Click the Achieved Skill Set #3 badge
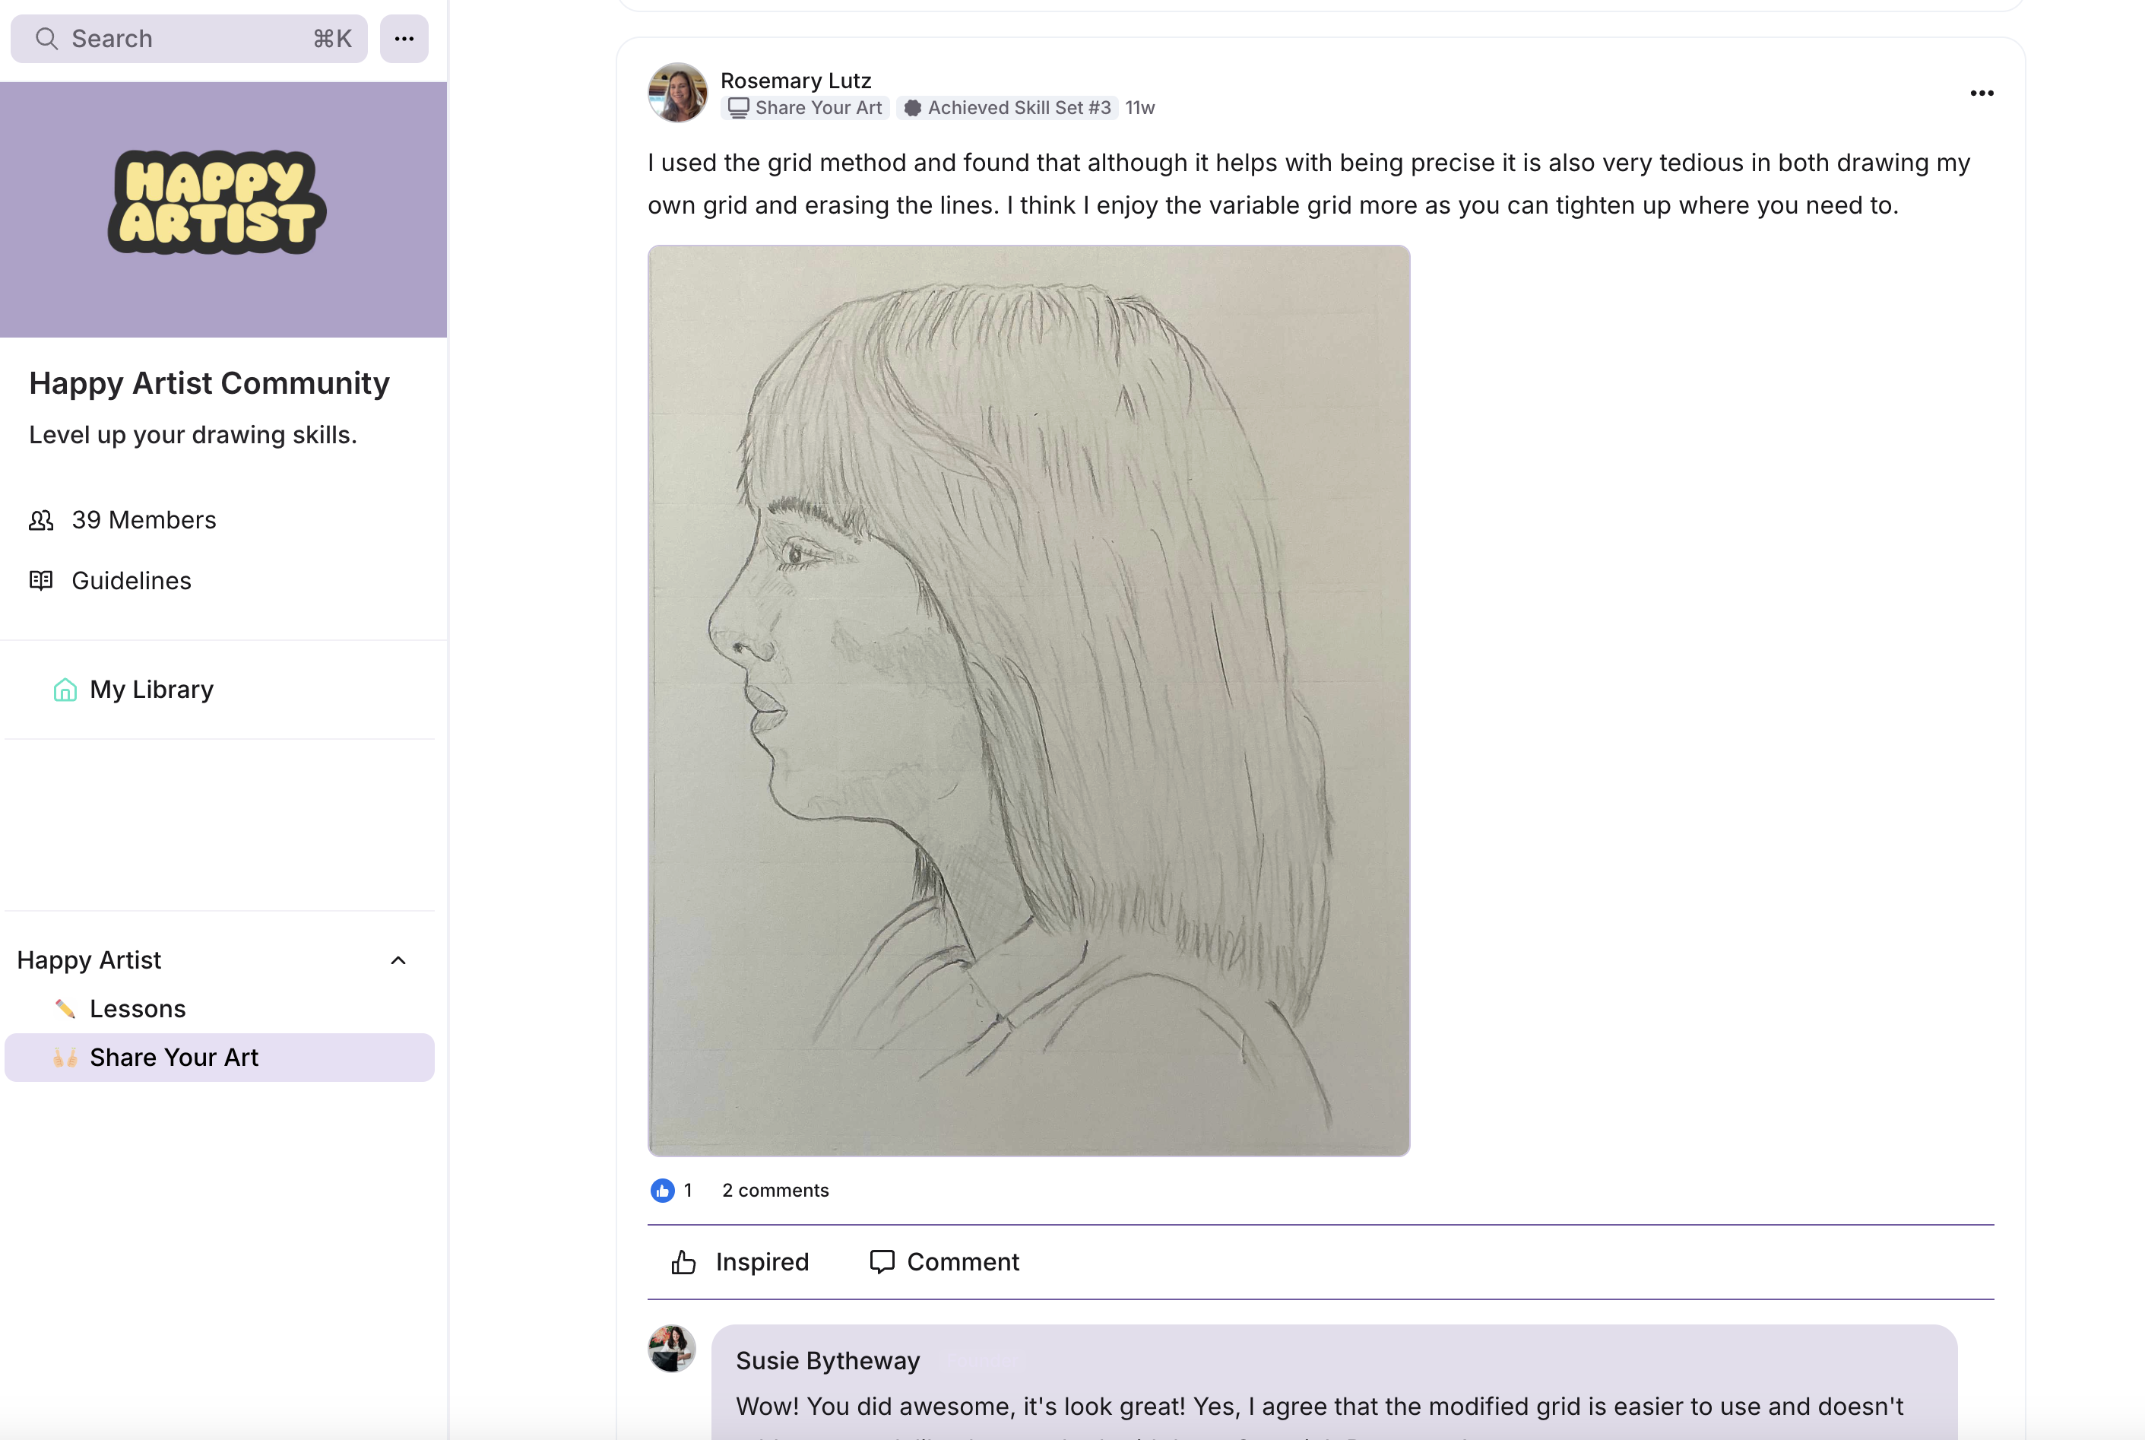The height and width of the screenshot is (1440, 2145). 1008,108
